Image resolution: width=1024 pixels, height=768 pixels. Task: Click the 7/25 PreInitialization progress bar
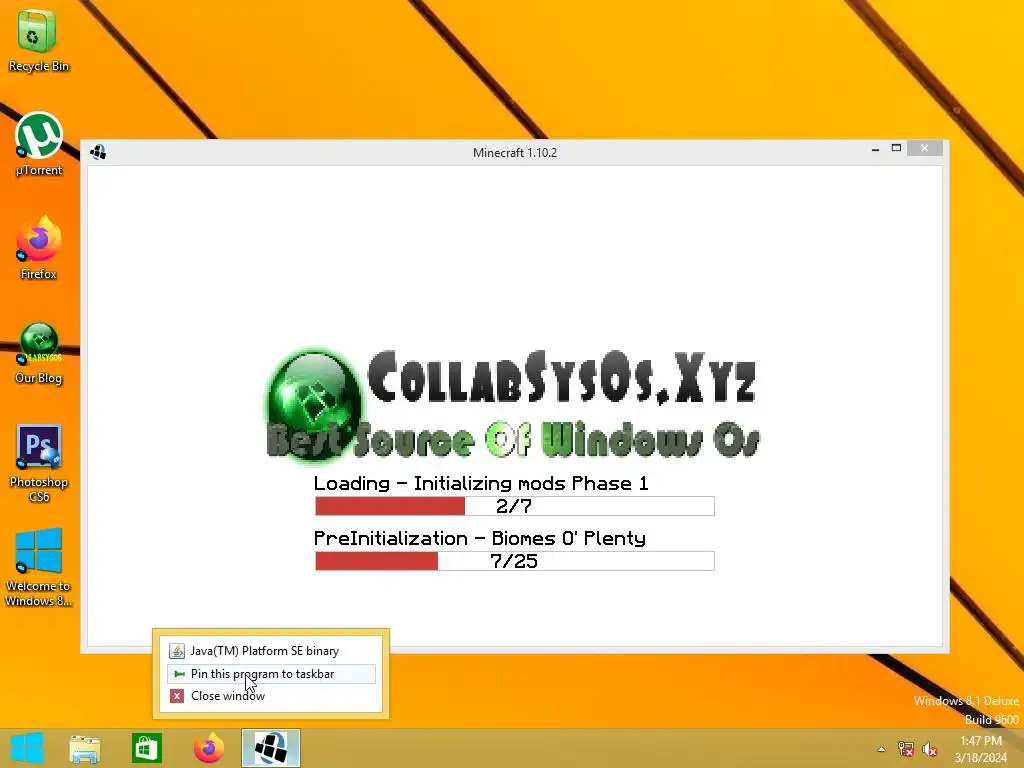tap(515, 561)
